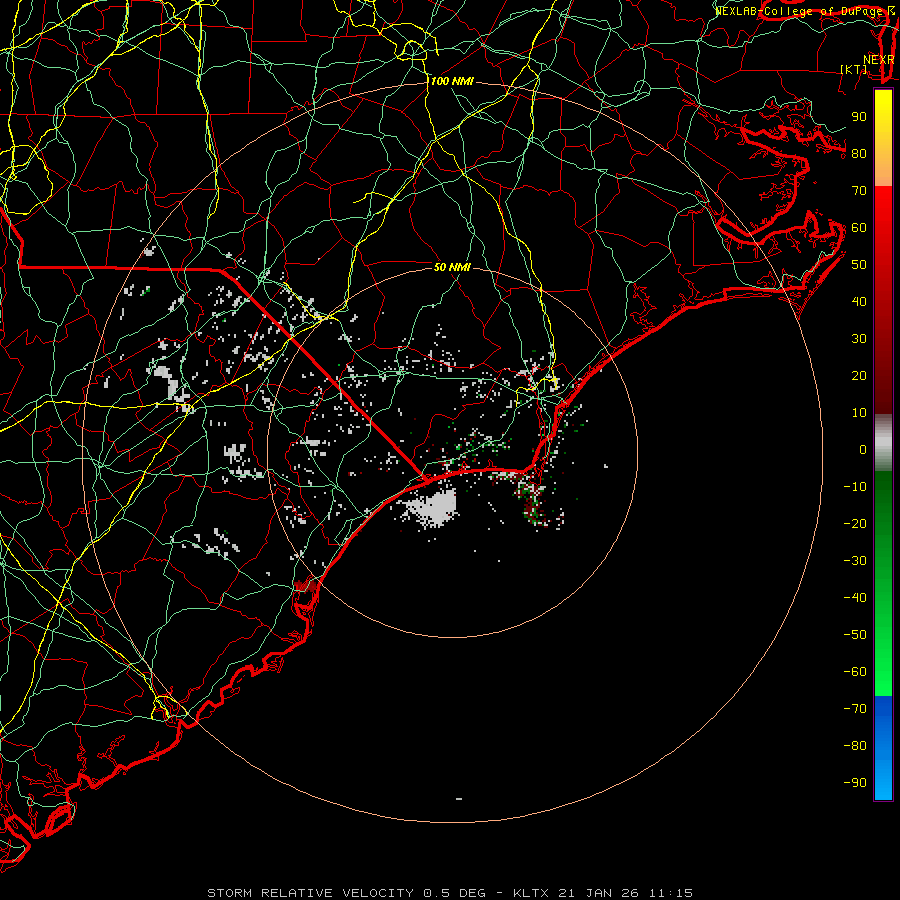Screen dimensions: 900x900
Task: Click the -20 value on velocity scale
Action: click(855, 524)
